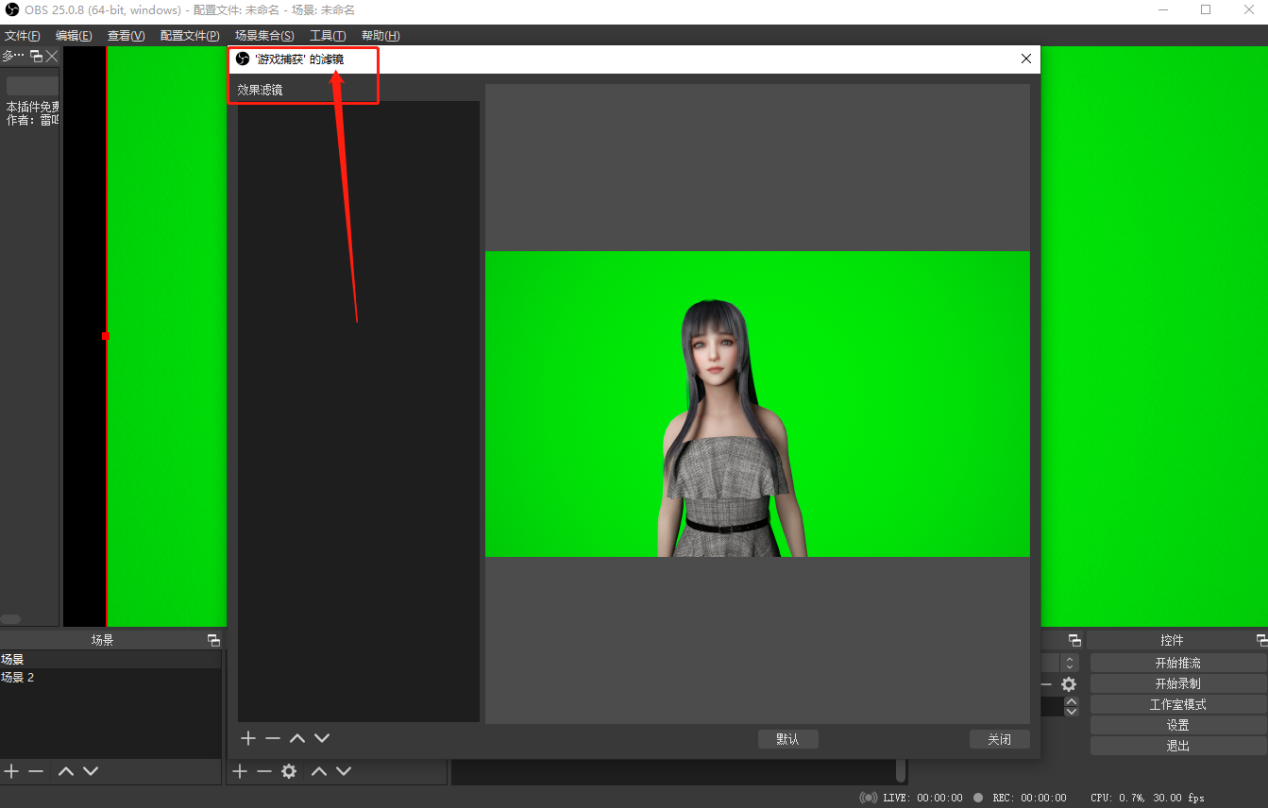
Task: Undock the 场景 panel using float icon
Action: click(x=213, y=640)
